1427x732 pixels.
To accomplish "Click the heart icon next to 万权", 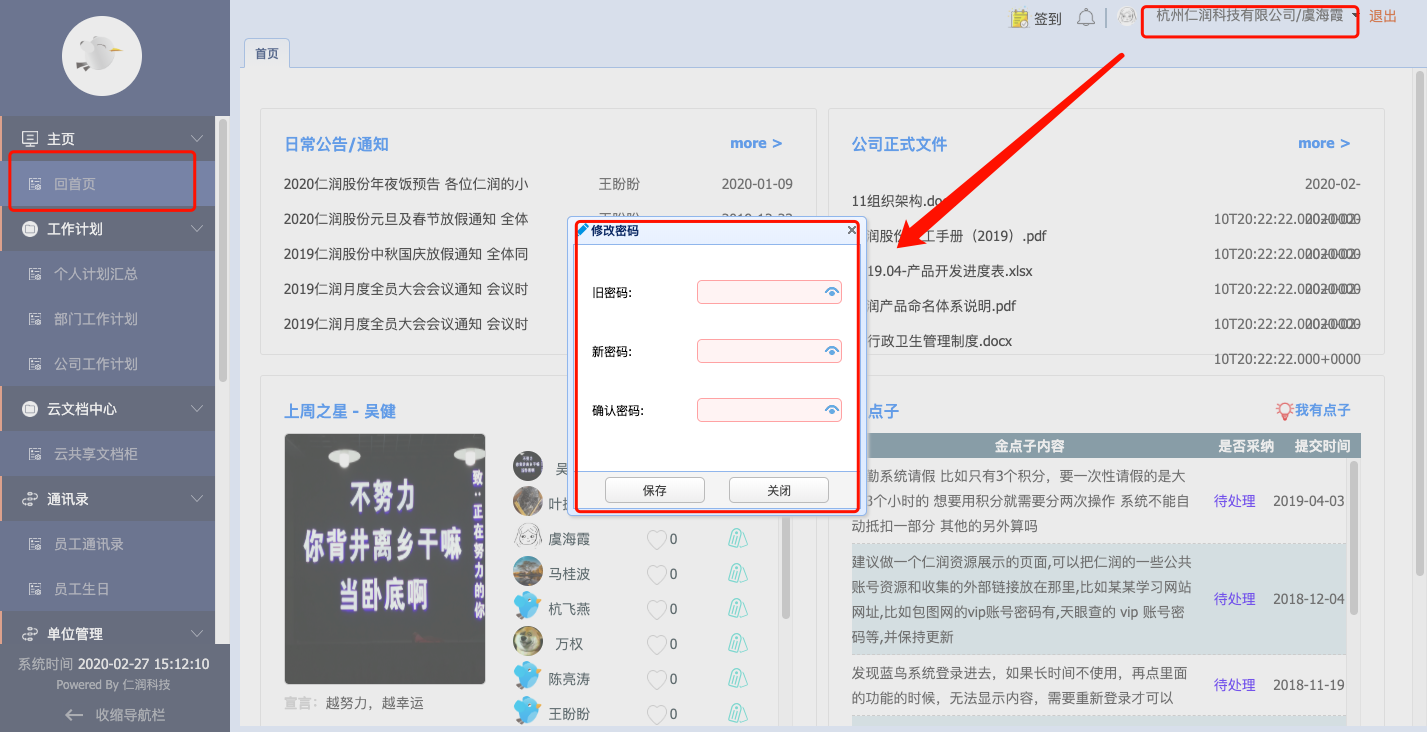I will (x=656, y=645).
